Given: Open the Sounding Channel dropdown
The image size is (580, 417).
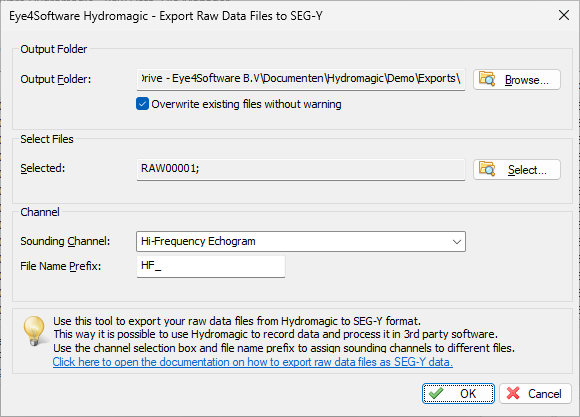Looking at the screenshot, I should (x=301, y=242).
